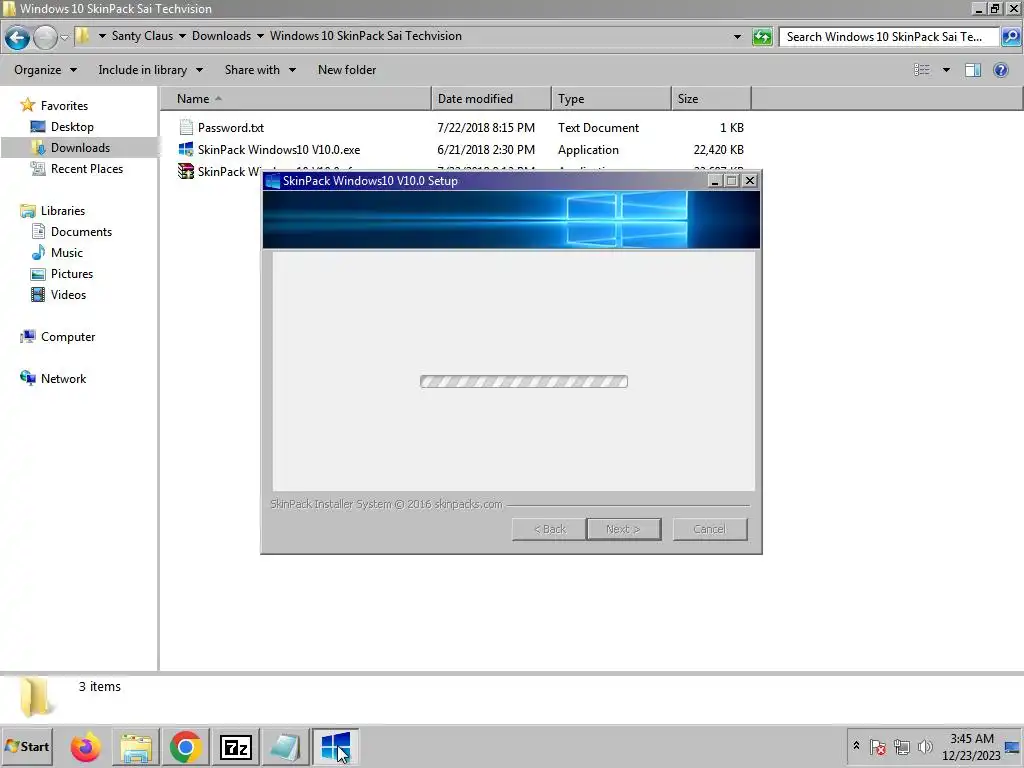The height and width of the screenshot is (768, 1024).
Task: Open Include in library menu
Action: click(150, 70)
